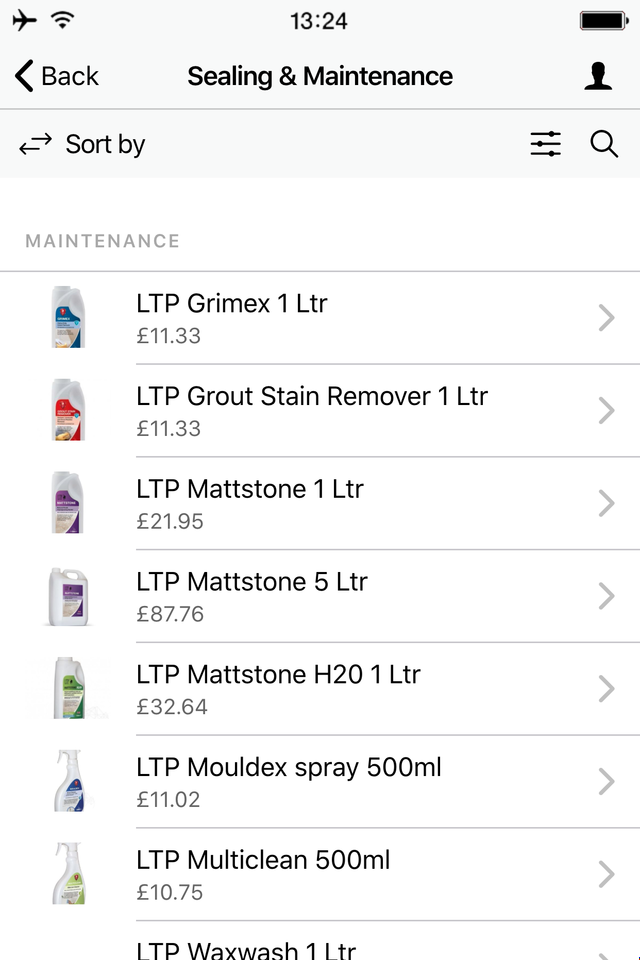
Task: Tap LTP Mouldex spray bottle thumbnail
Action: (x=69, y=781)
